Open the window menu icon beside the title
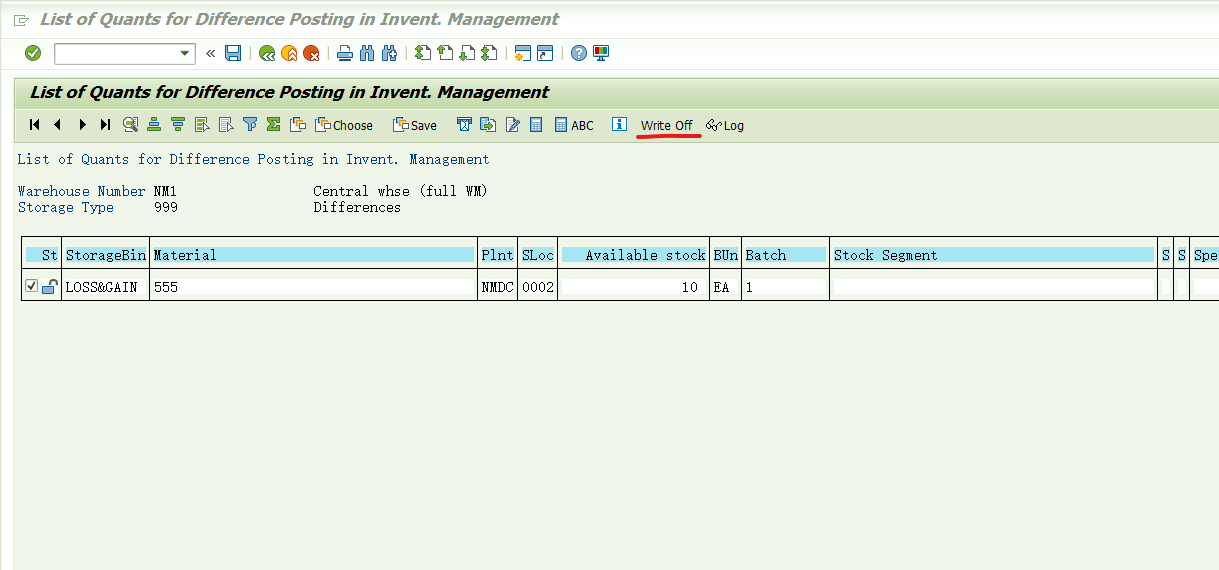Image resolution: width=1219 pixels, height=570 pixels. 21,20
